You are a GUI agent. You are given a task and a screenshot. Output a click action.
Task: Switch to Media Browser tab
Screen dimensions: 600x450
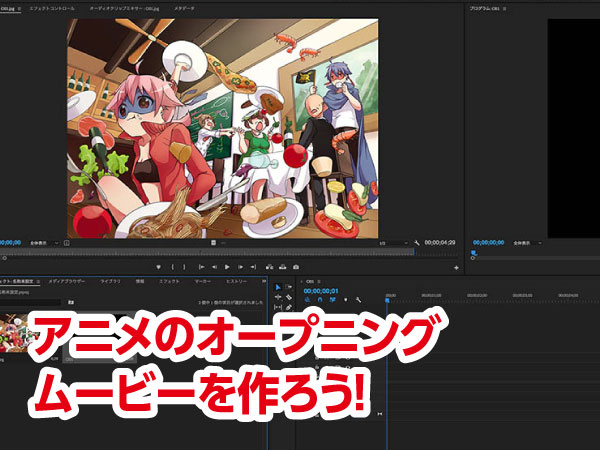(67, 281)
